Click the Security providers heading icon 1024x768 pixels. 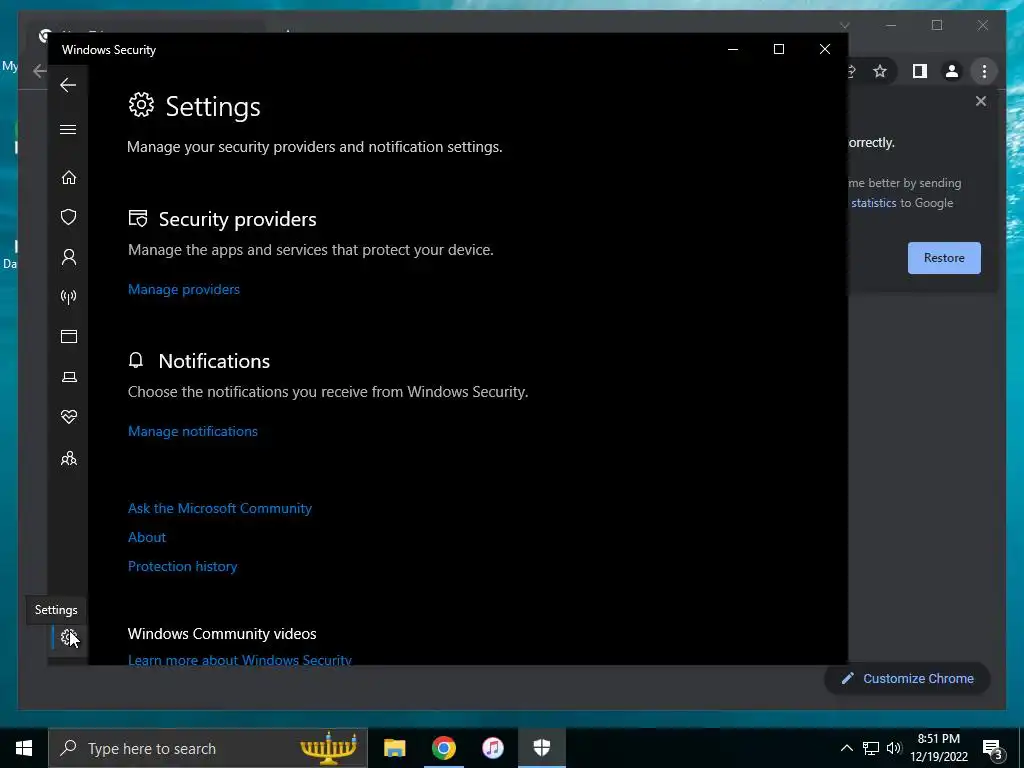click(138, 219)
